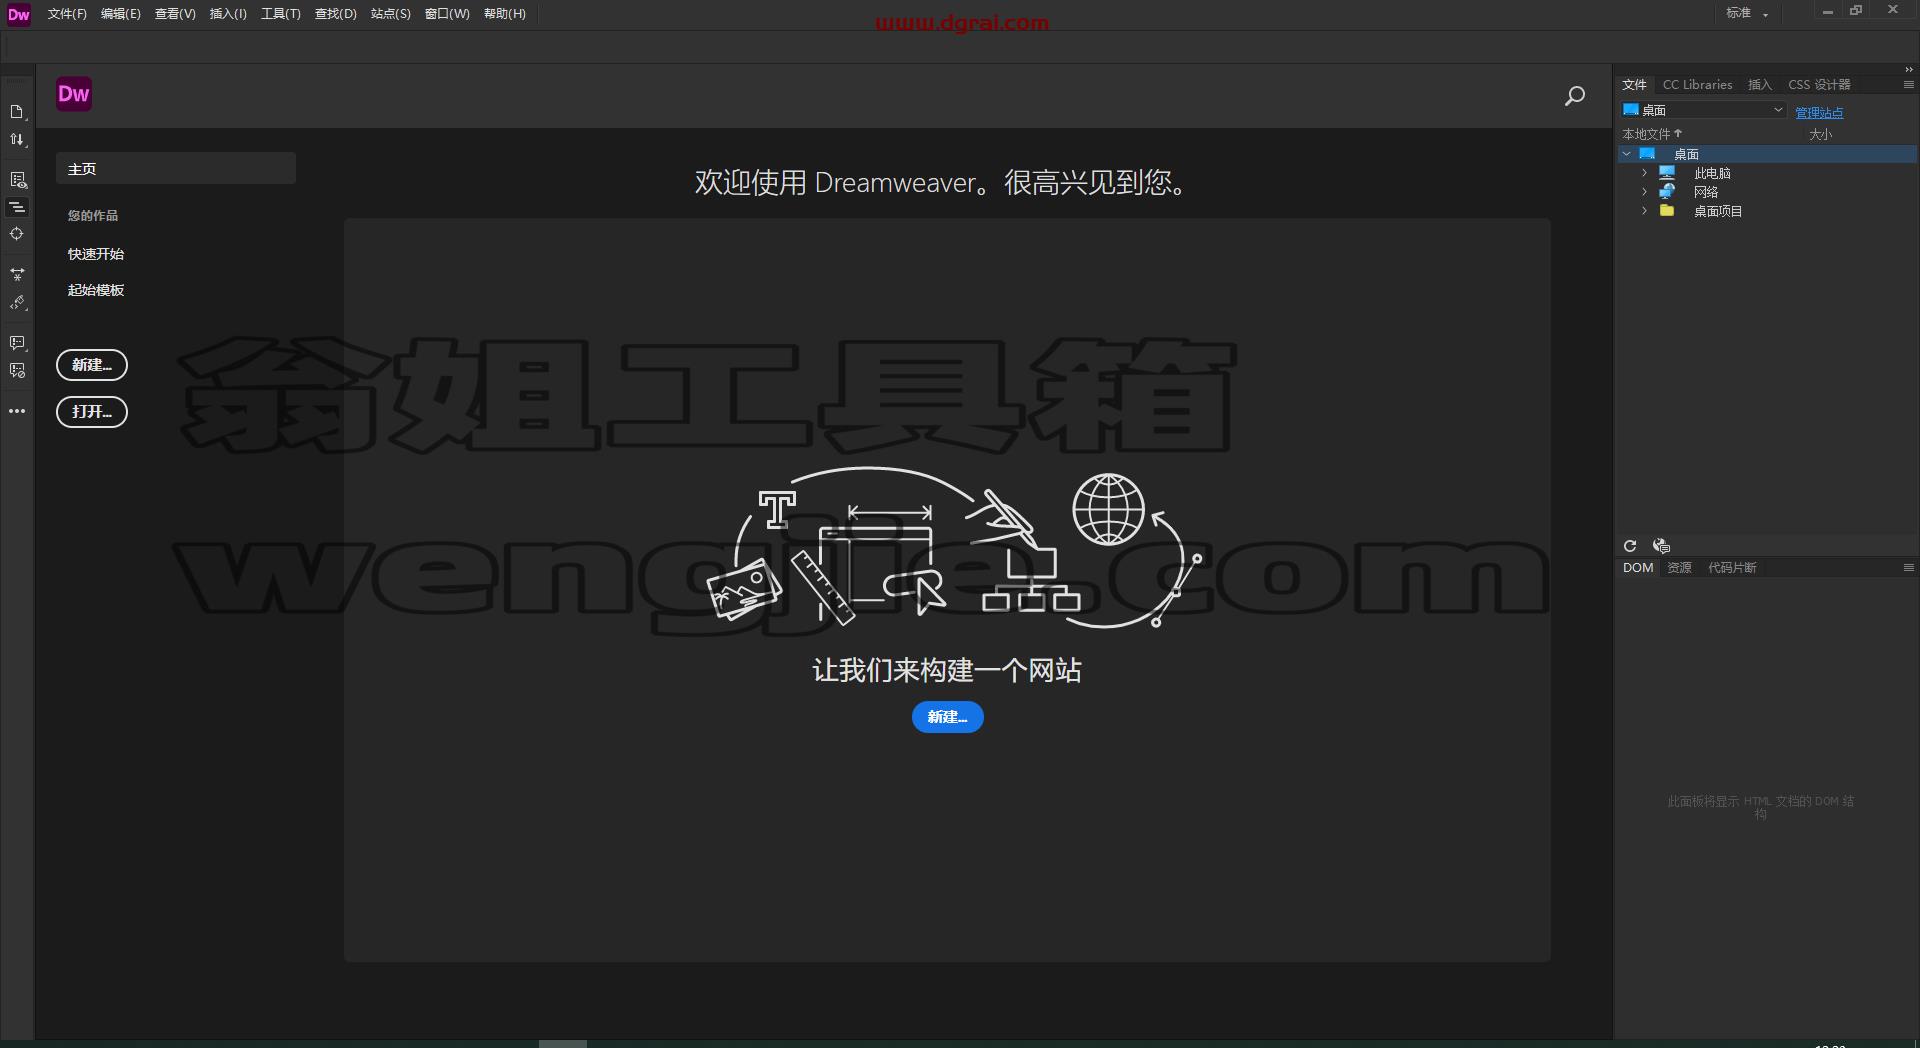Image resolution: width=1920 pixels, height=1048 pixels.
Task: Click the expand-all asterisk arrows icon
Action: tap(17, 274)
